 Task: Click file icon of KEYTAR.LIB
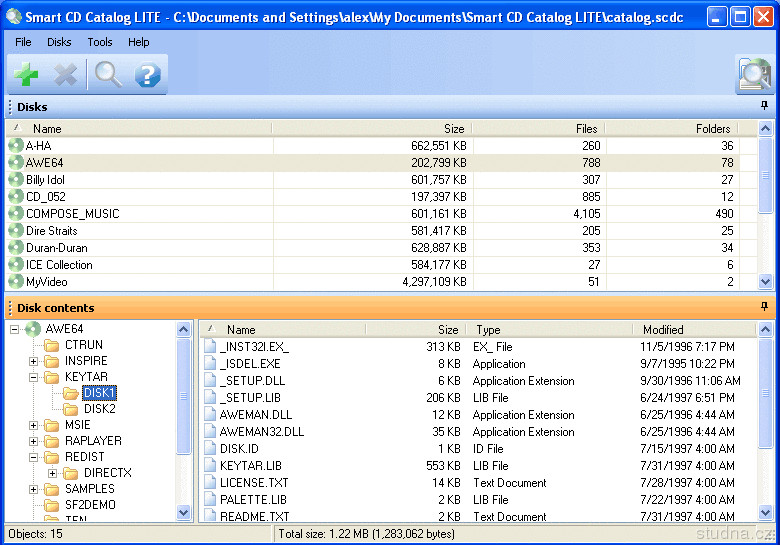coord(210,465)
